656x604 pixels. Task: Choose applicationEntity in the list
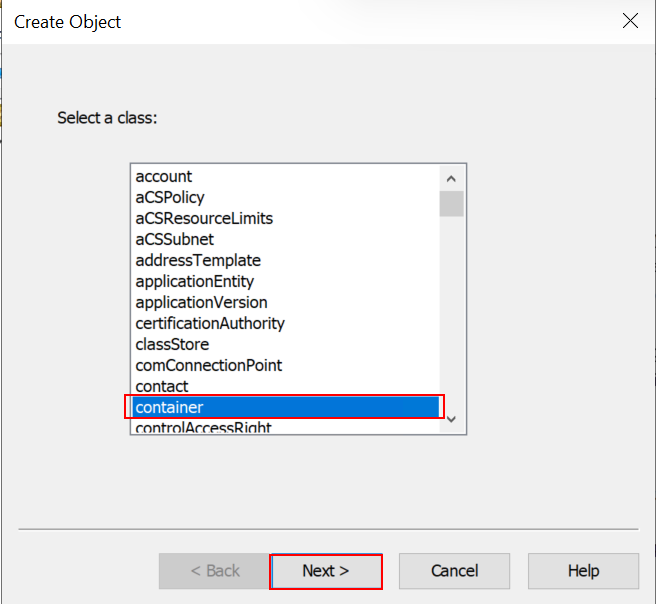195,282
